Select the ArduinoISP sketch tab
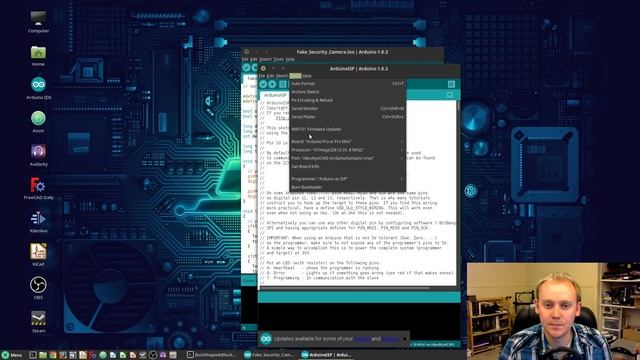The image size is (640, 360). coord(275,95)
